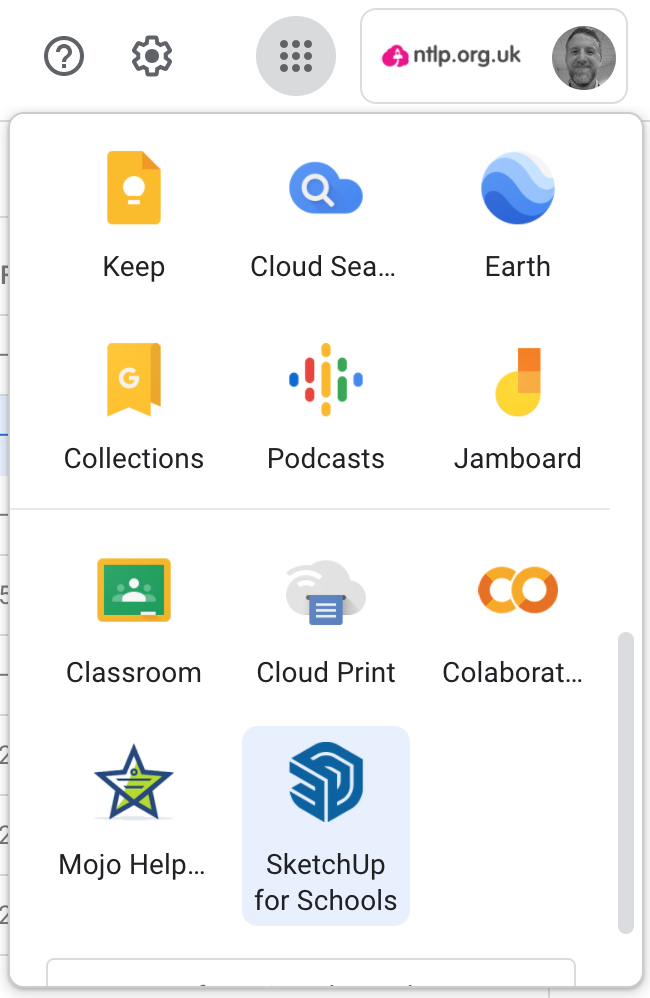Open Google Earth
The image size is (650, 998).
coord(518,216)
